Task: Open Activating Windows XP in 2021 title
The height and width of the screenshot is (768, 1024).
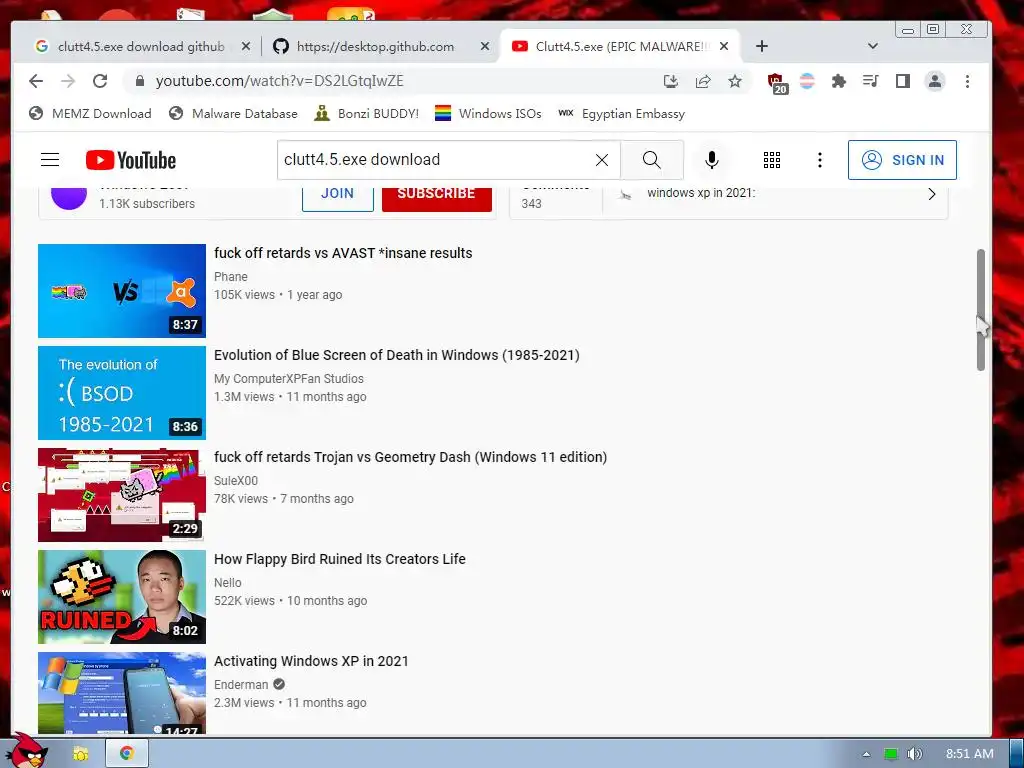Action: coord(312,661)
